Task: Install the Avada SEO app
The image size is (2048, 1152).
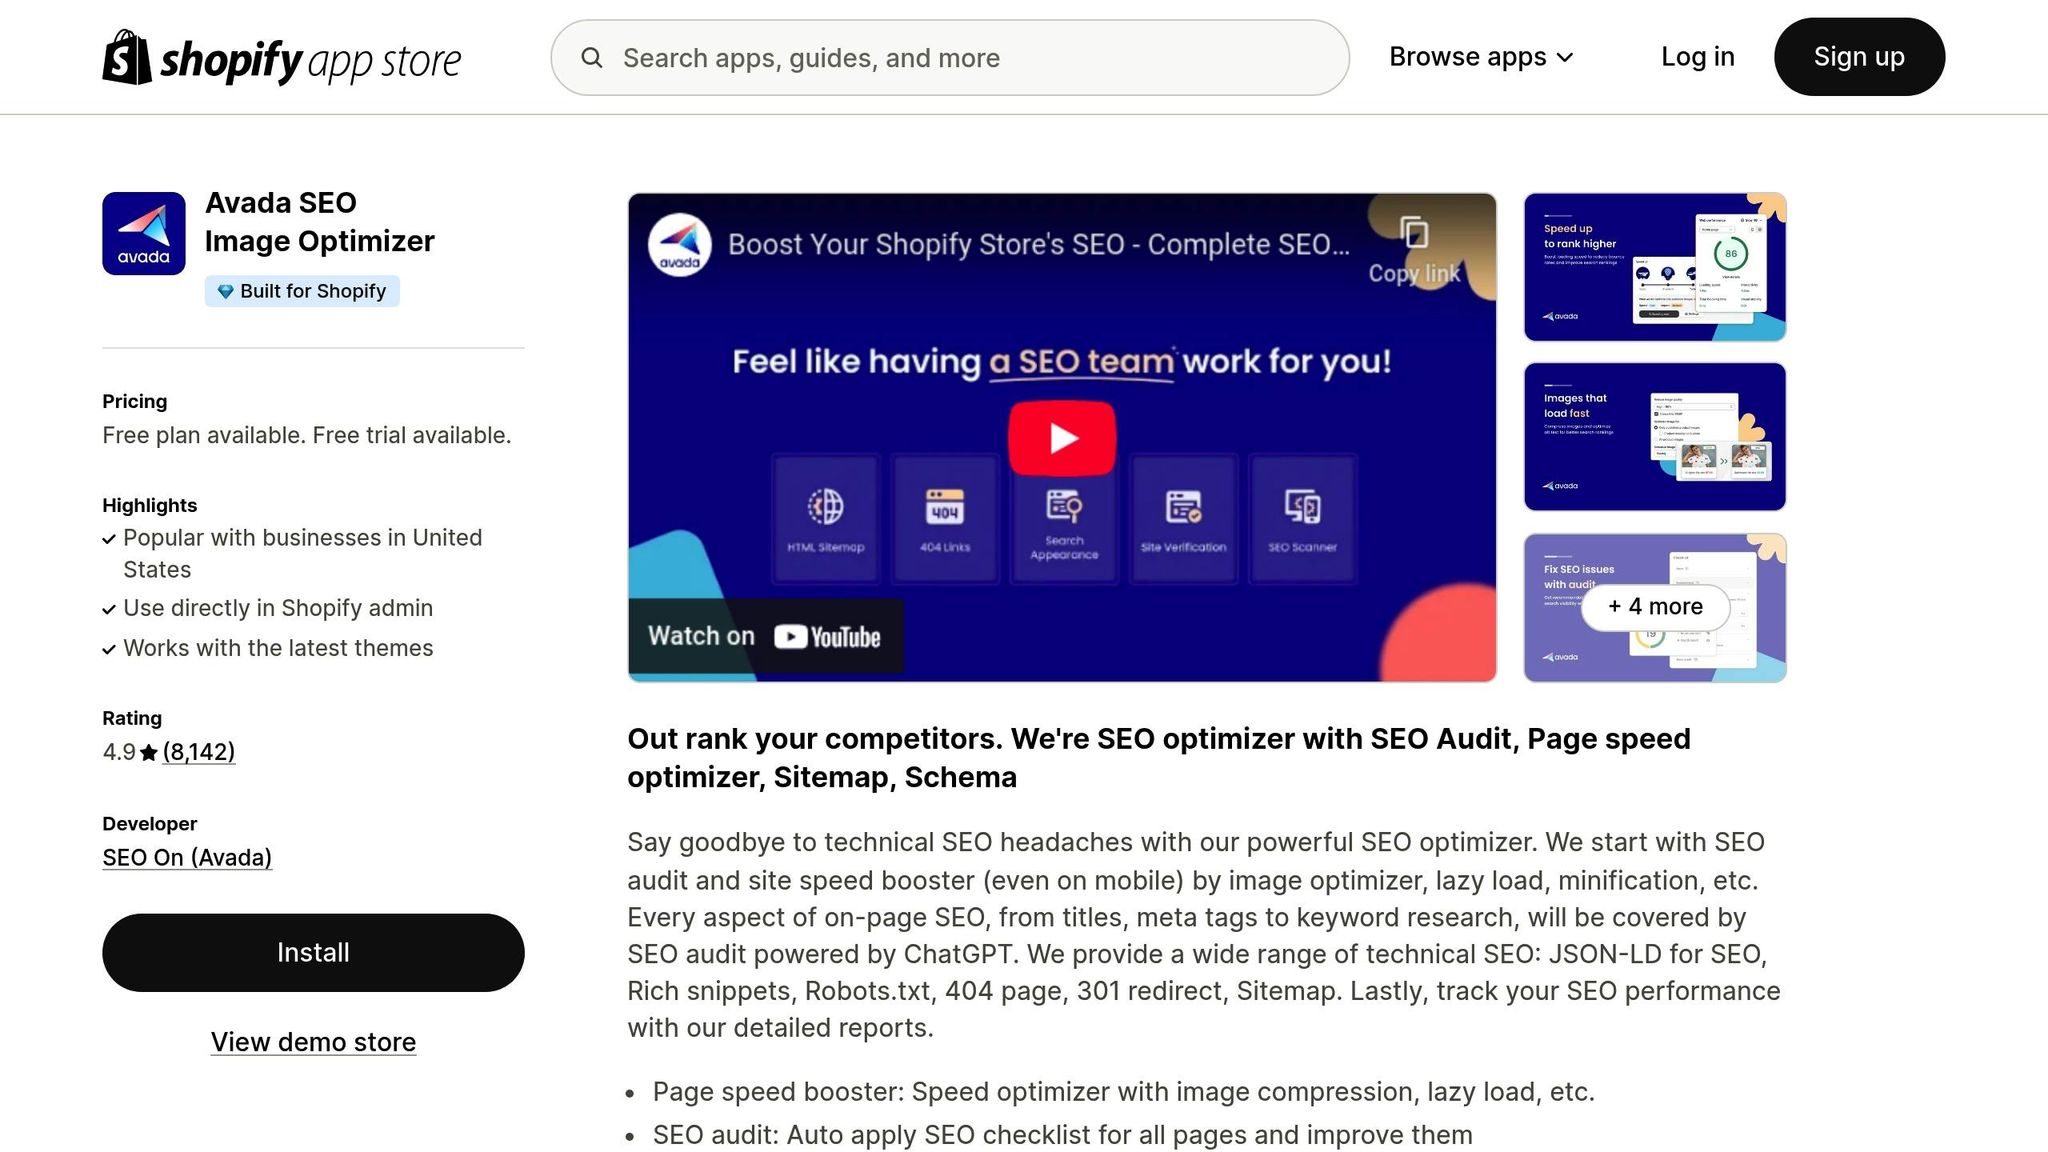Action: tap(313, 952)
